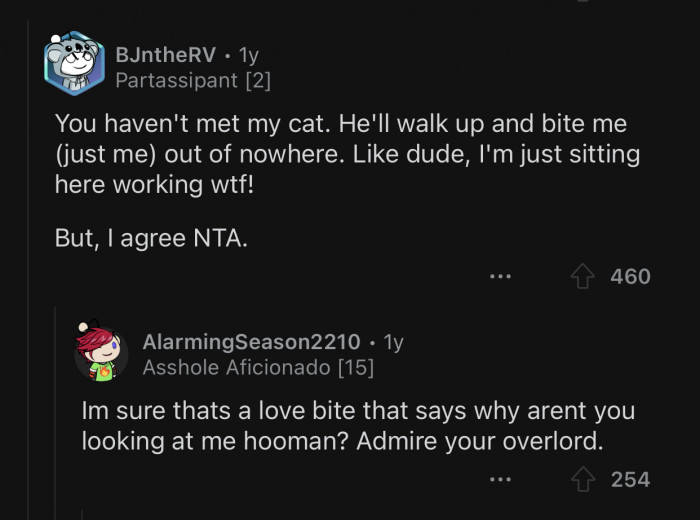Viewport: 700px width, 520px height.
Task: Upvote BJntheRV's comment about the cat
Action: coord(582,277)
